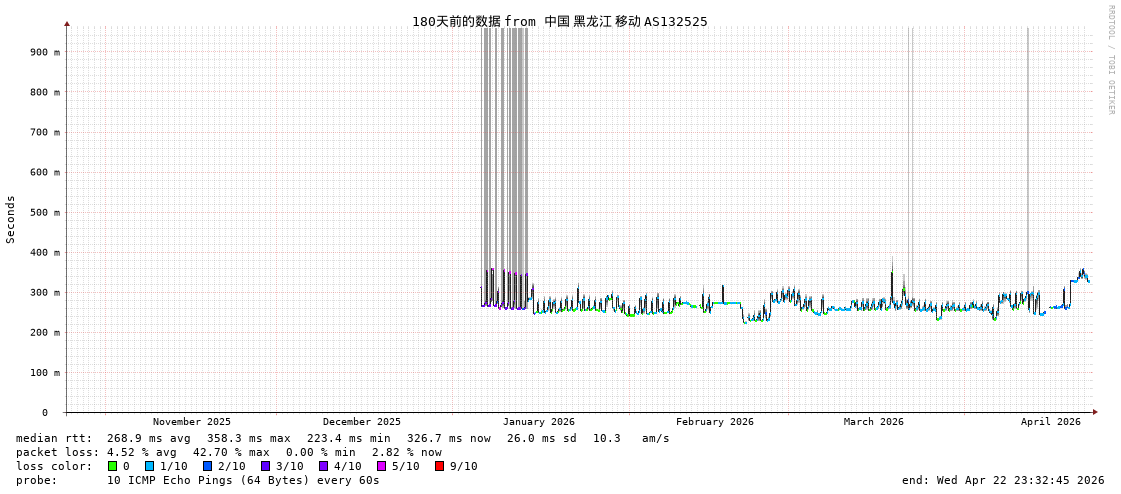The image size is (1121, 494).
Task: Click the red 9/10 loss swatch
Action: click(x=439, y=466)
